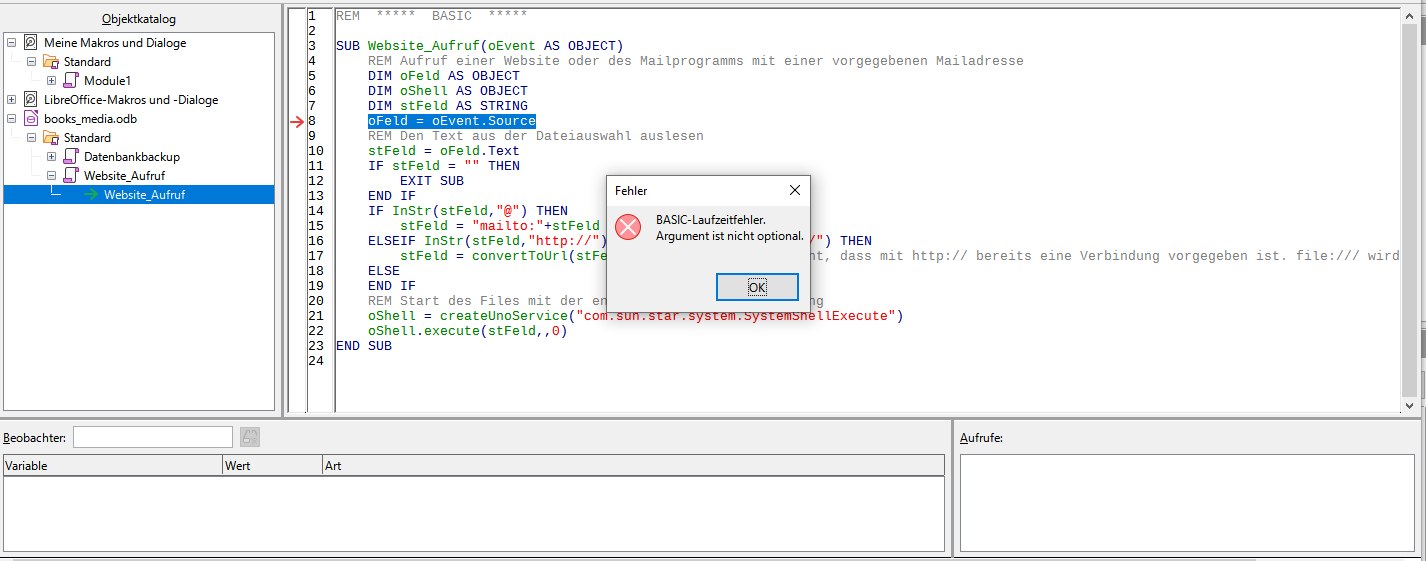Click the Beobachter label
1426x561 pixels.
click(x=35, y=438)
